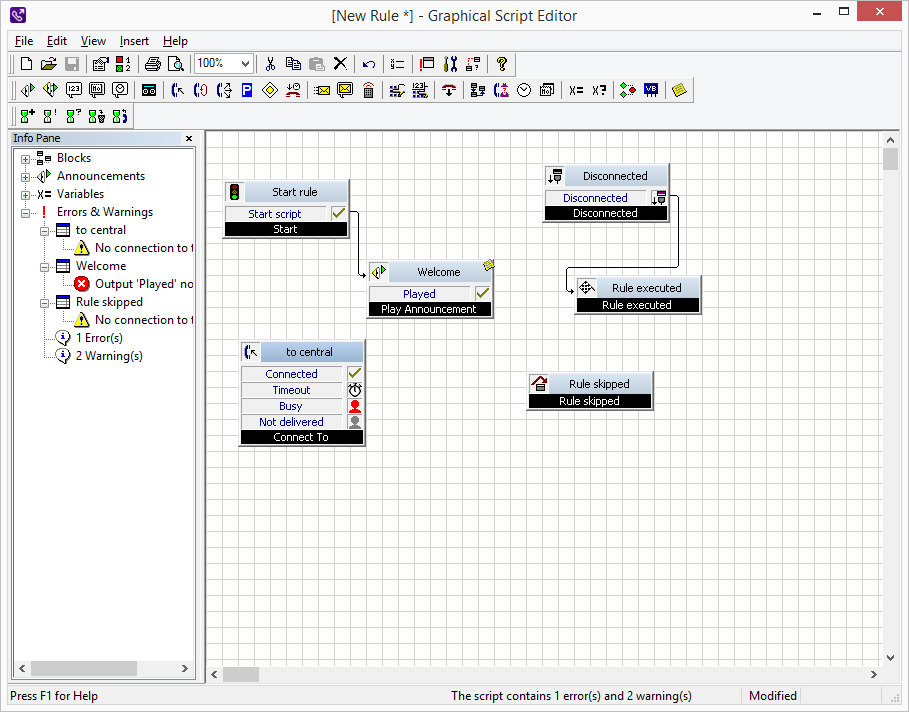909x712 pixels.
Task: Expand the Variables tree node
Action: [x=25, y=194]
